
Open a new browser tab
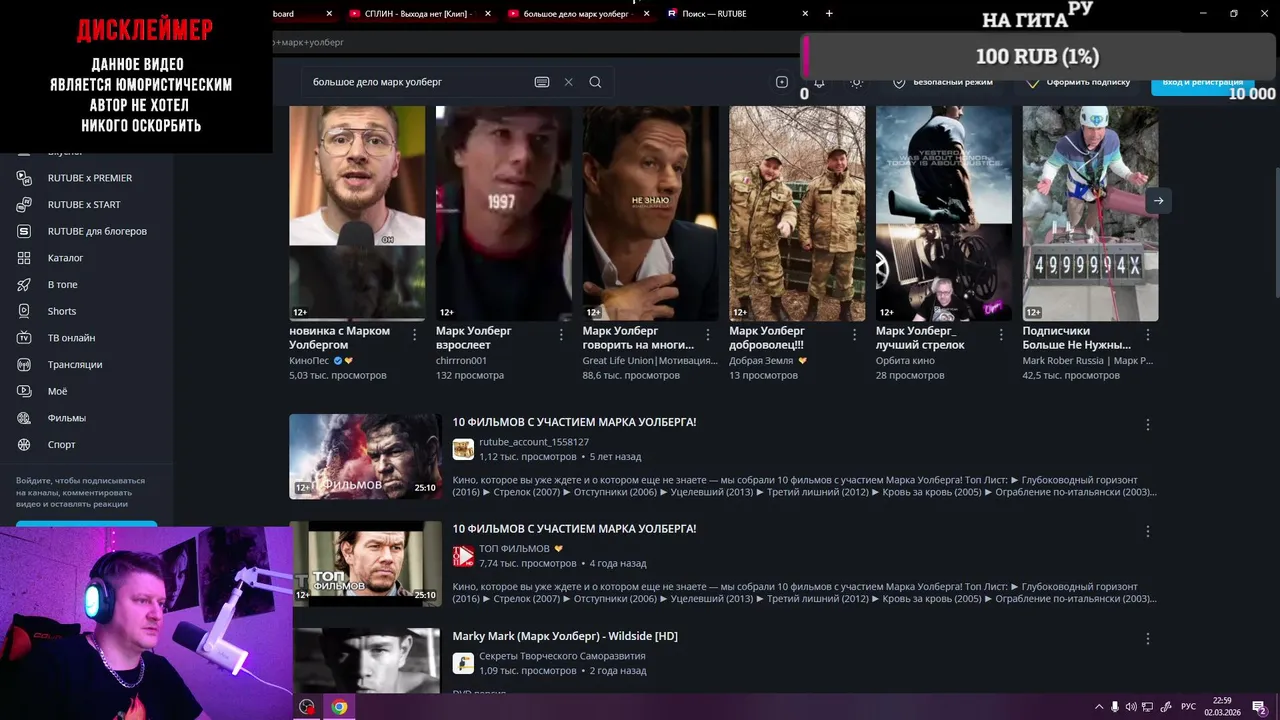[829, 14]
